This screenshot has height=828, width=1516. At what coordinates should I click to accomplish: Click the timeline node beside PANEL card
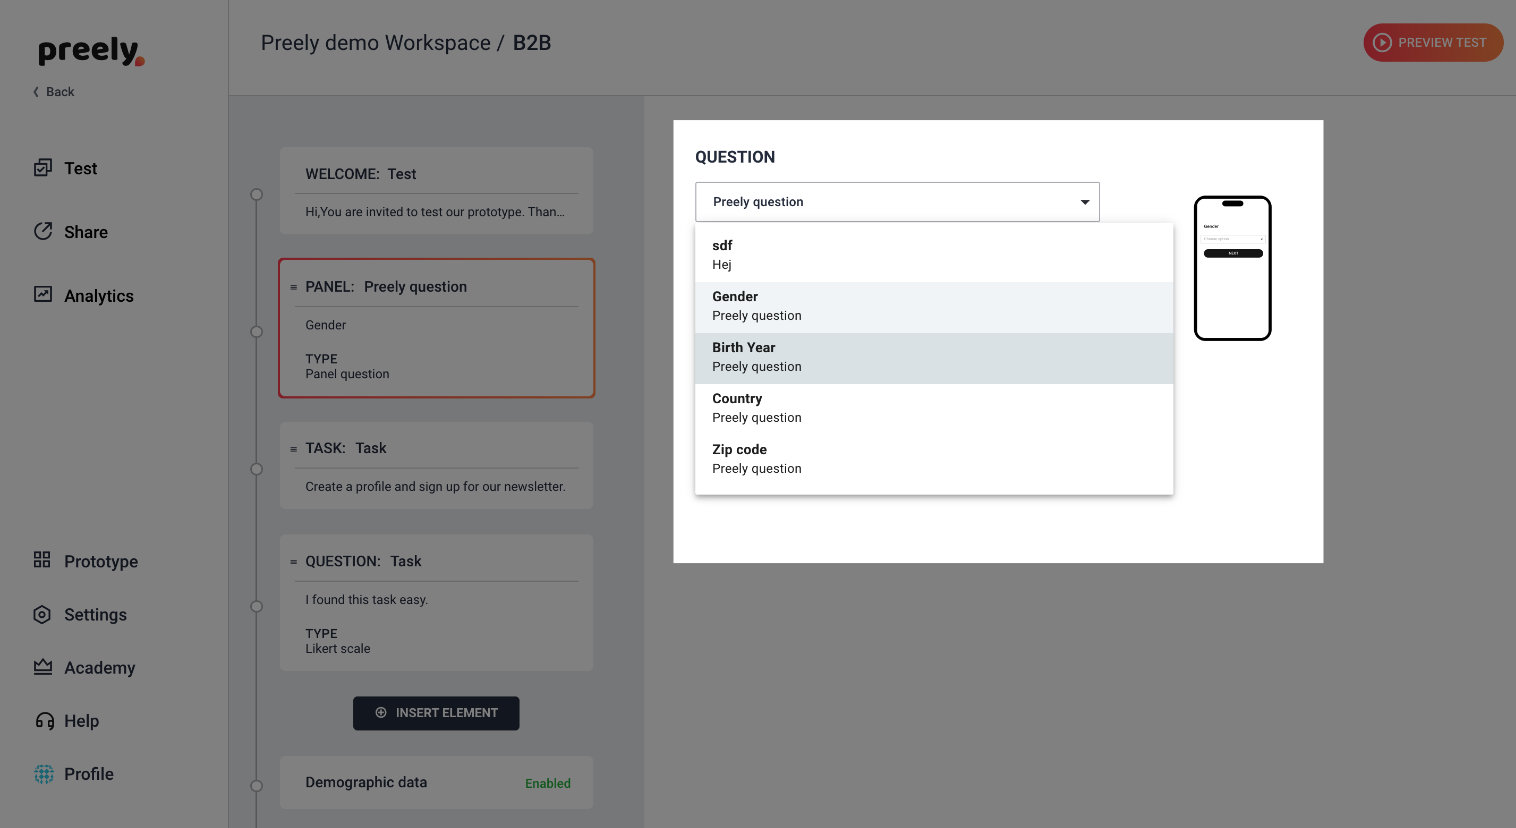pos(257,332)
